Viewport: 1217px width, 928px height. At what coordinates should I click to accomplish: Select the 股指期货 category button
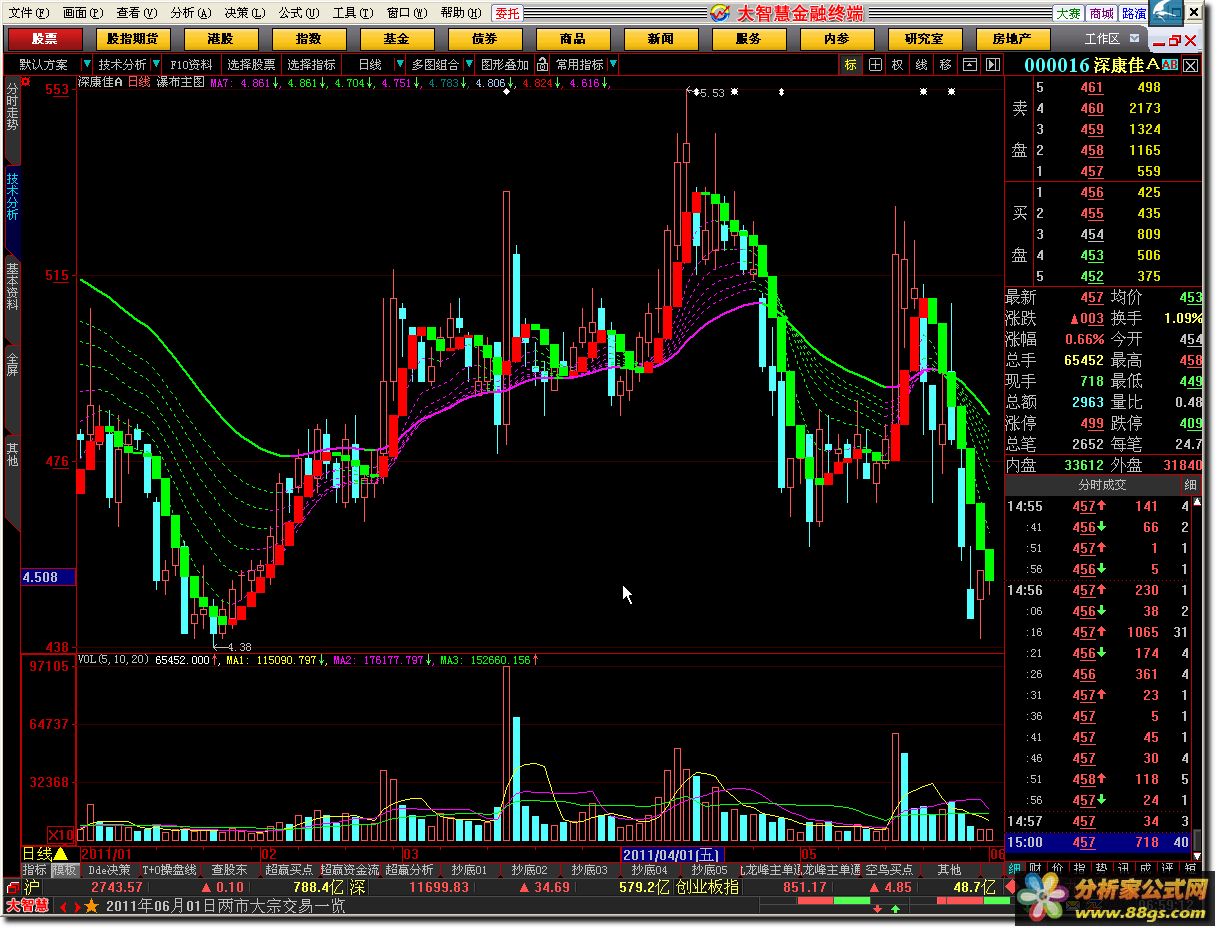[133, 39]
